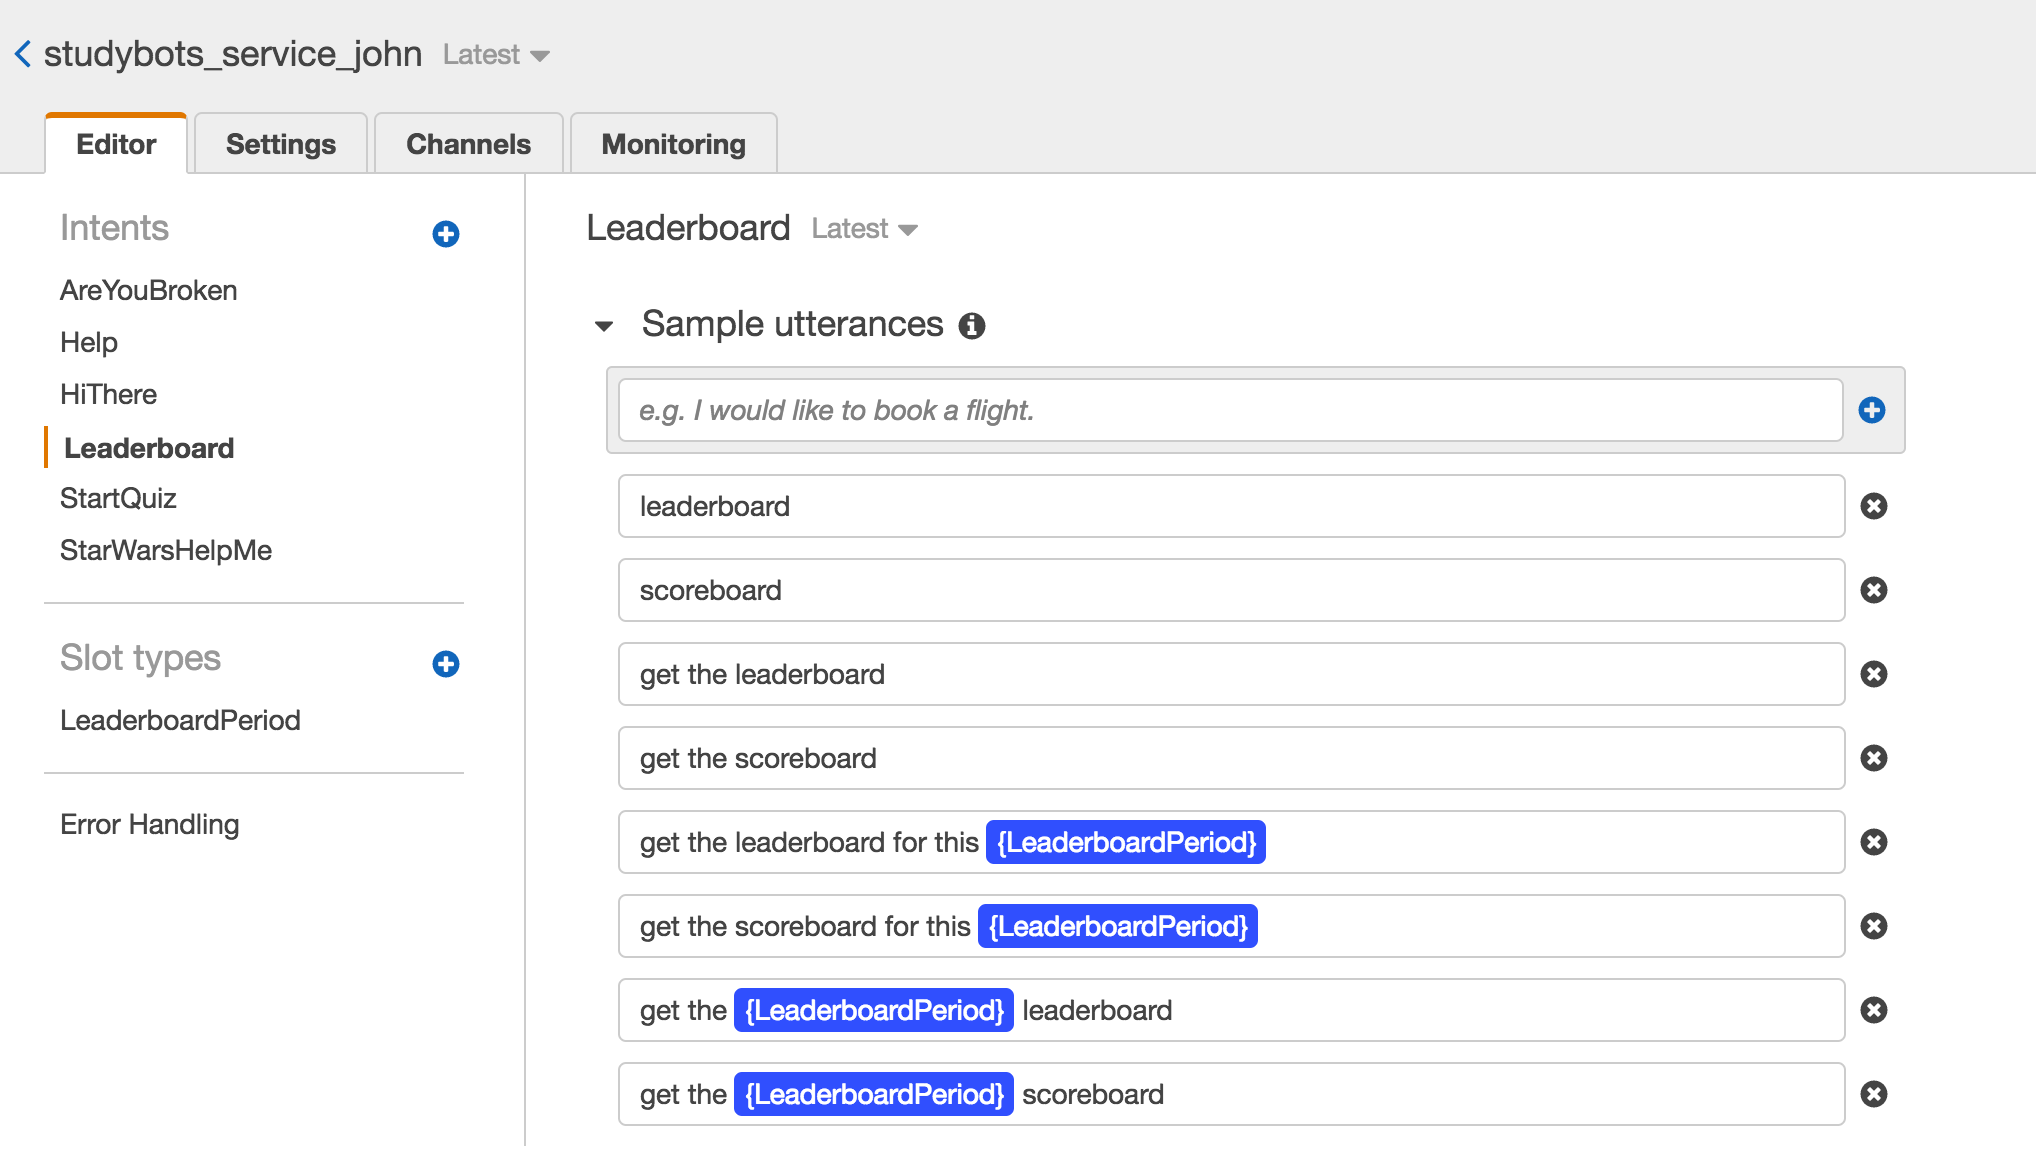The width and height of the screenshot is (2036, 1154).
Task: Click the add utterance plus button
Action: [1872, 410]
